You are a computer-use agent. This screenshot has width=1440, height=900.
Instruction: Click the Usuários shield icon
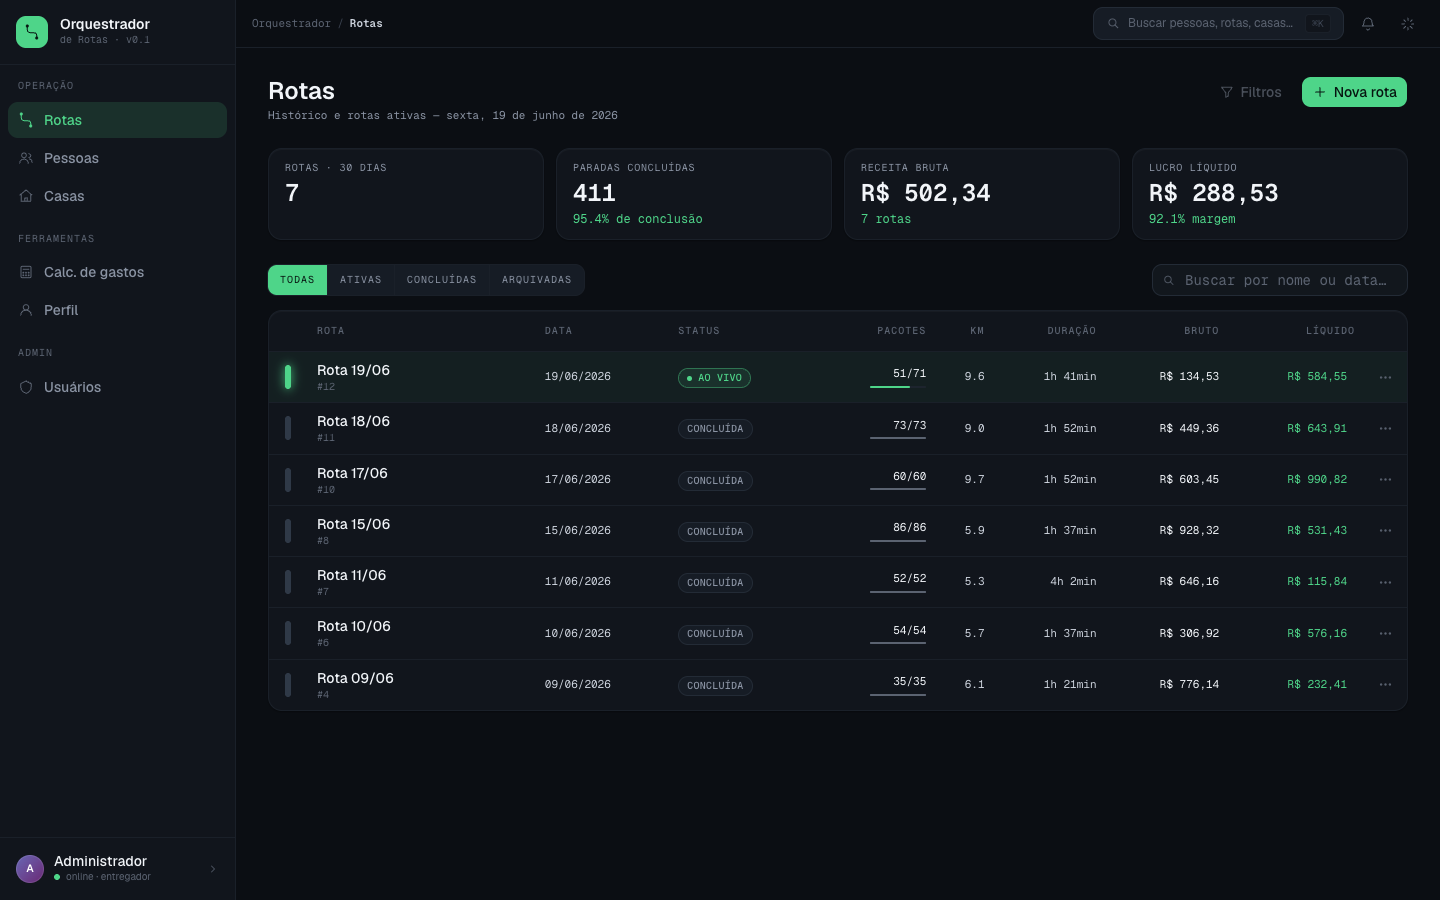(26, 387)
